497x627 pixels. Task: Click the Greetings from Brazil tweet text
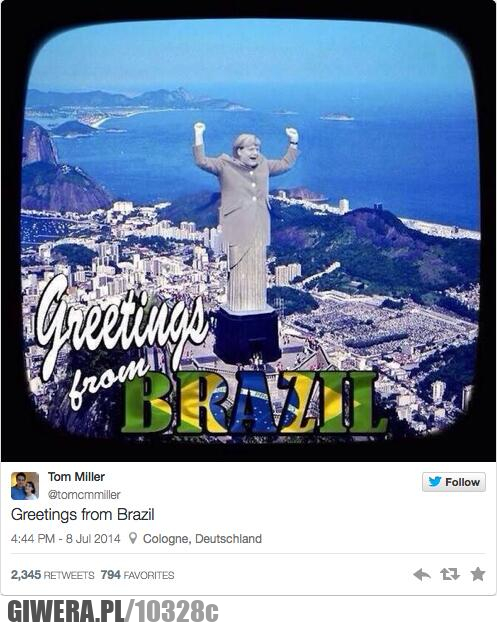click(x=82, y=514)
